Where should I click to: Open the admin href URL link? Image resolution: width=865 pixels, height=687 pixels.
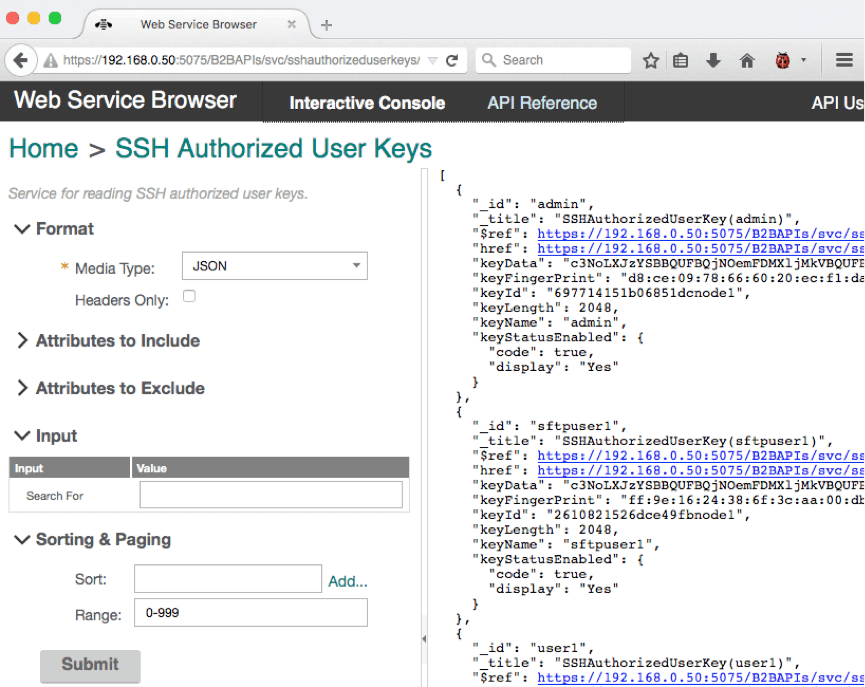tap(701, 248)
